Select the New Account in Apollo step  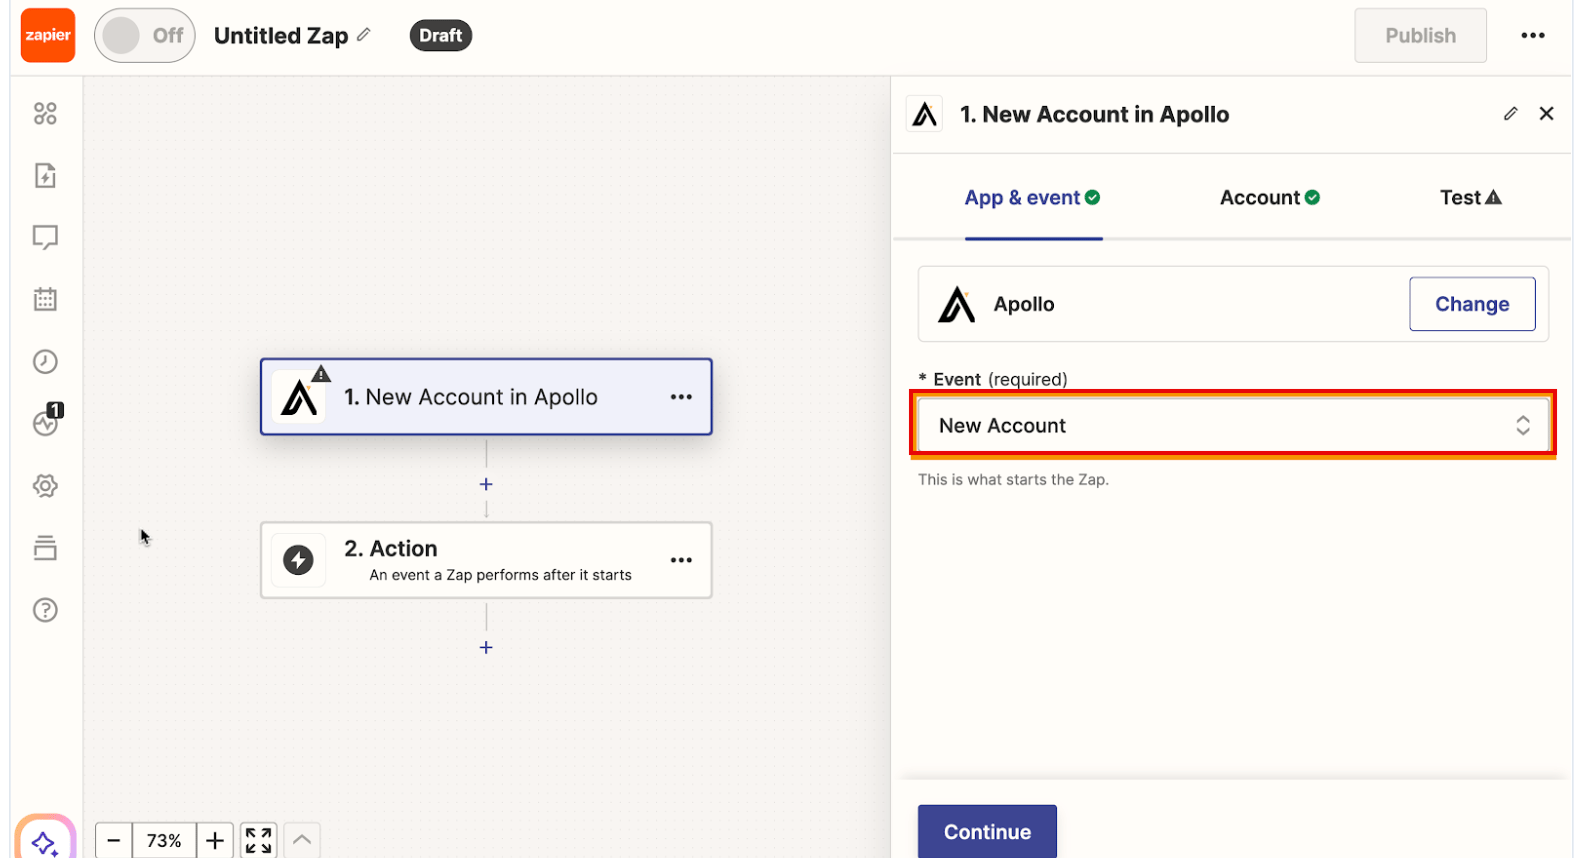tap(486, 397)
